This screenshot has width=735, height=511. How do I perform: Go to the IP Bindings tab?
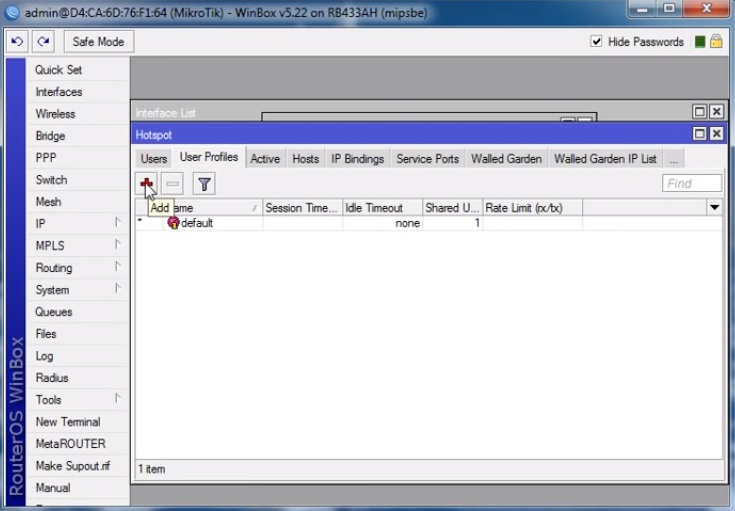(358, 159)
